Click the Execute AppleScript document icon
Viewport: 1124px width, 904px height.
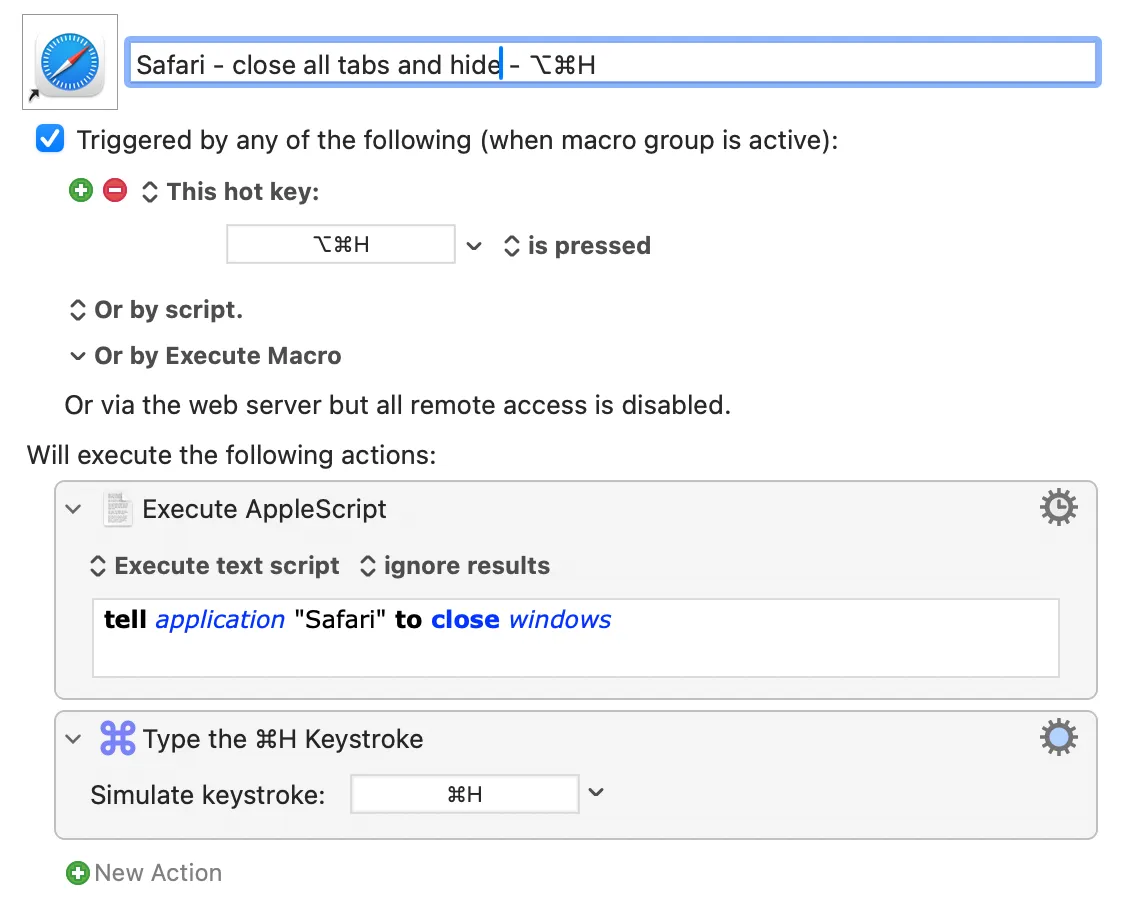(118, 509)
